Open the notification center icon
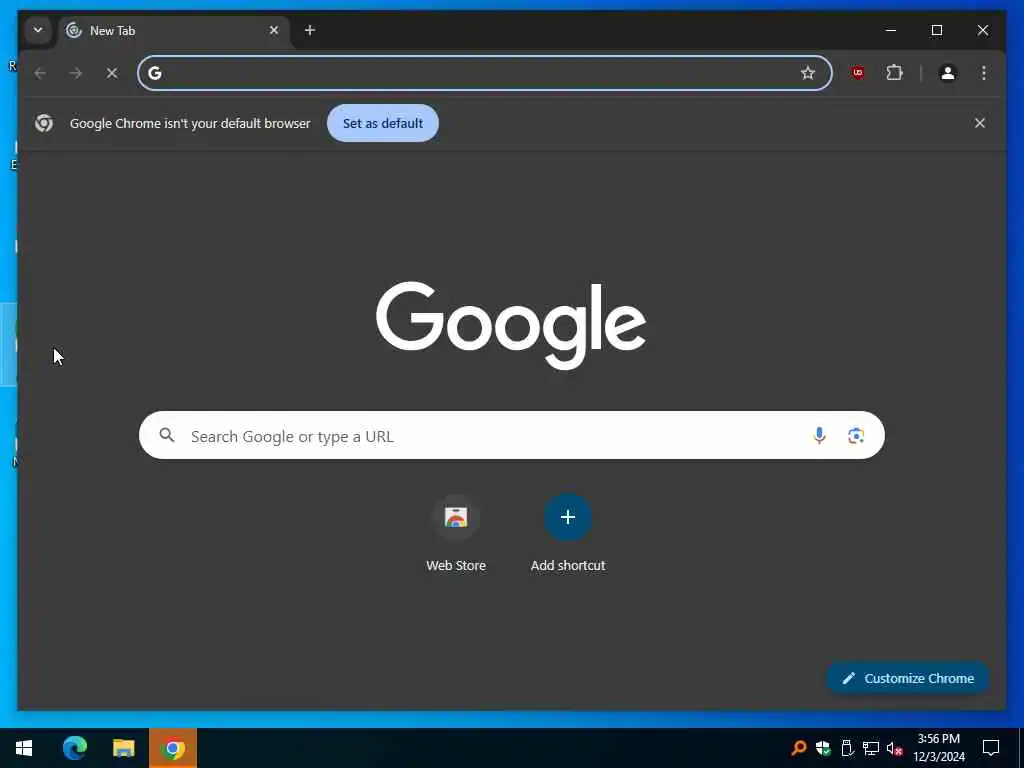Image resolution: width=1024 pixels, height=768 pixels. (991, 748)
